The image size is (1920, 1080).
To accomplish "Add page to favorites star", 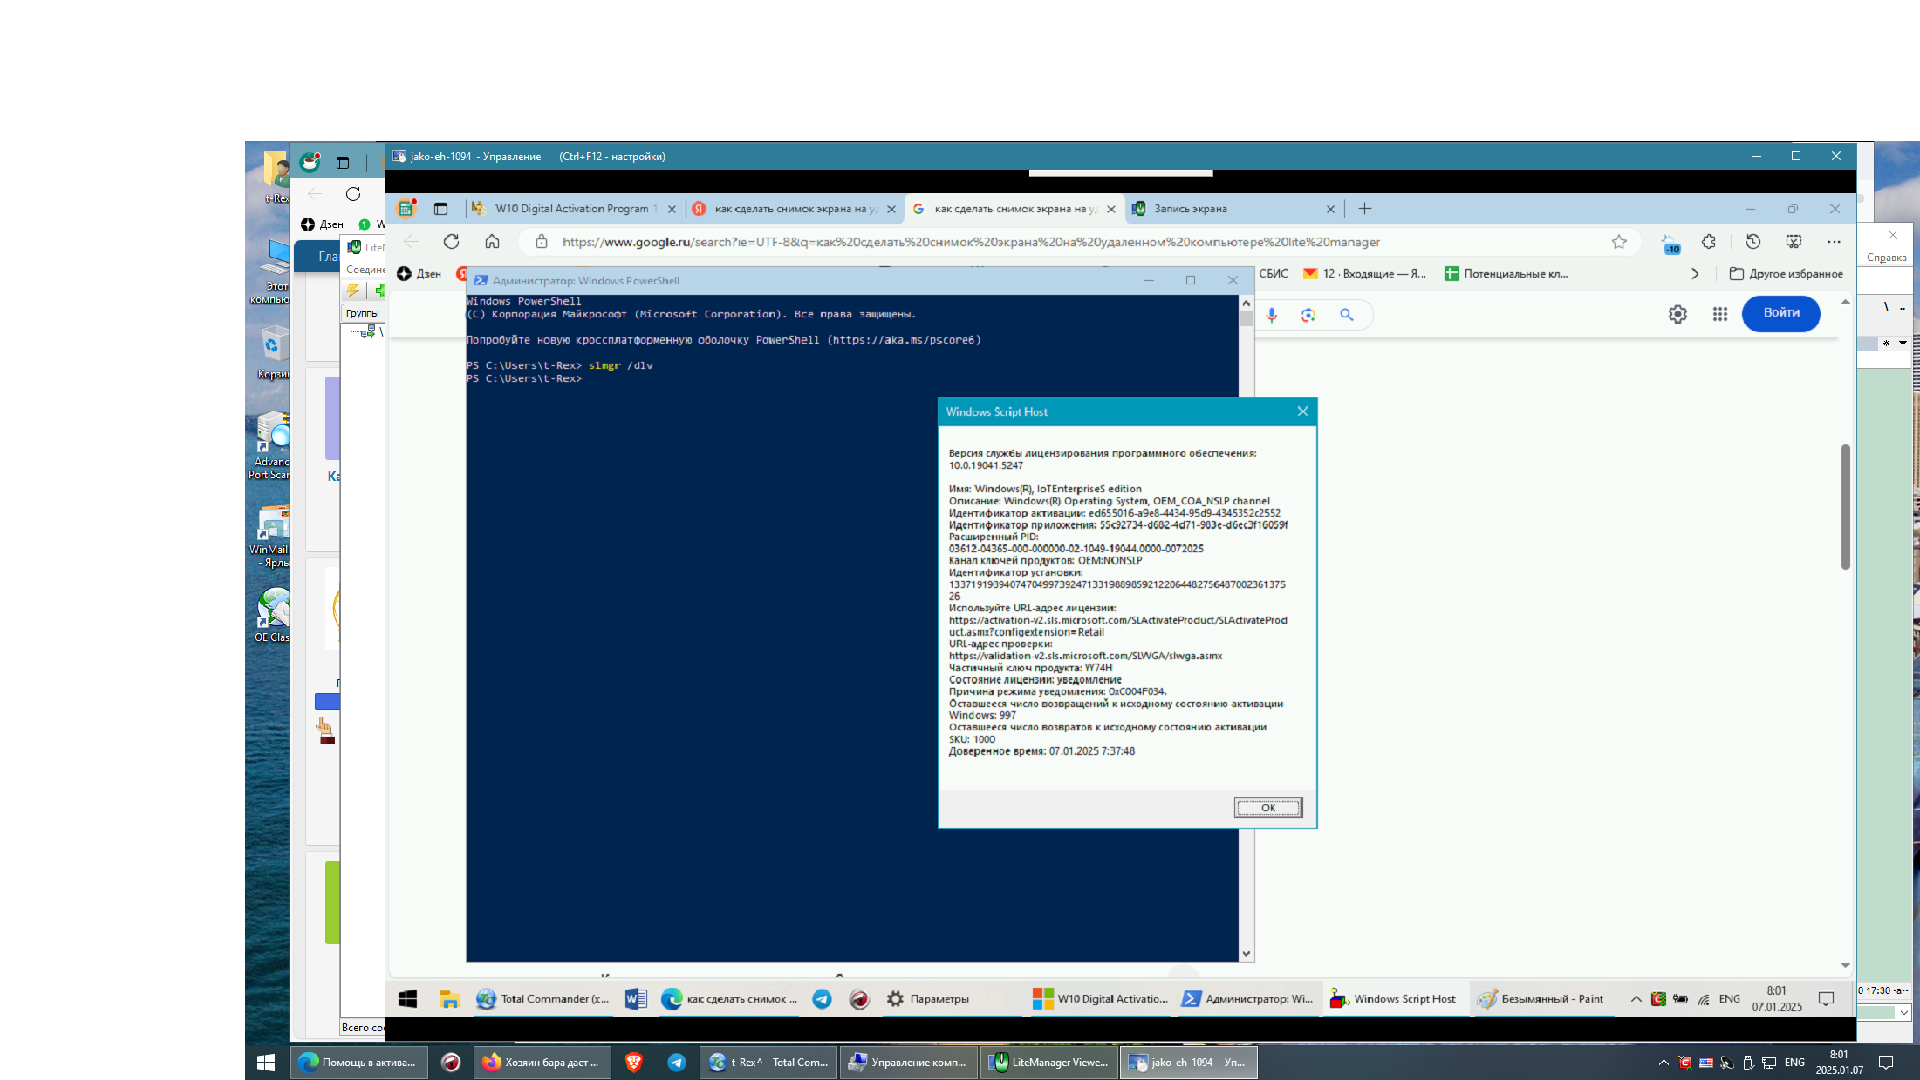I will click(x=1619, y=242).
